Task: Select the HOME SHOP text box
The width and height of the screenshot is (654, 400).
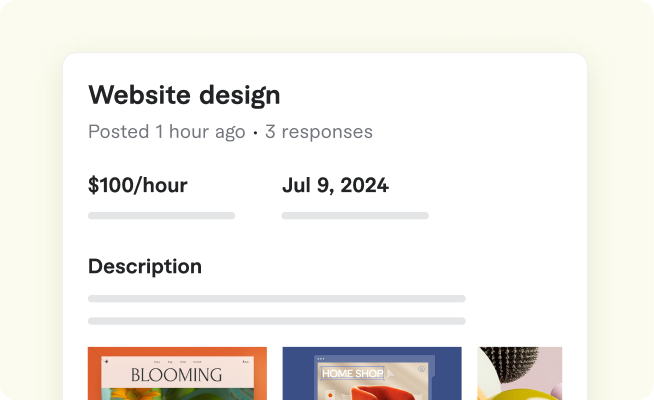Action: point(352,373)
